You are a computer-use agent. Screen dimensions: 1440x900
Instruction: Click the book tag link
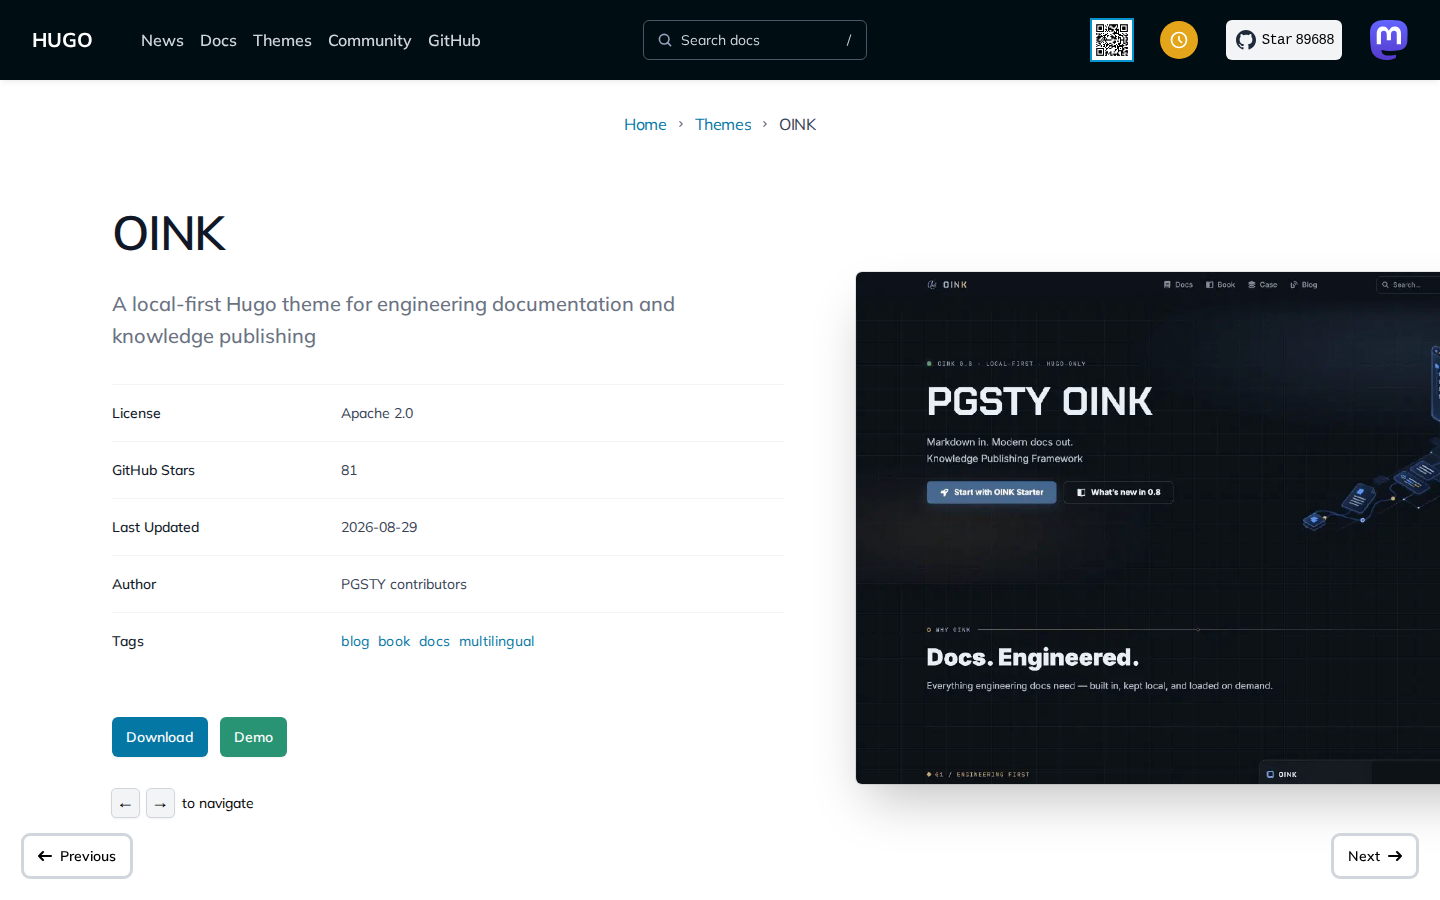tap(394, 641)
